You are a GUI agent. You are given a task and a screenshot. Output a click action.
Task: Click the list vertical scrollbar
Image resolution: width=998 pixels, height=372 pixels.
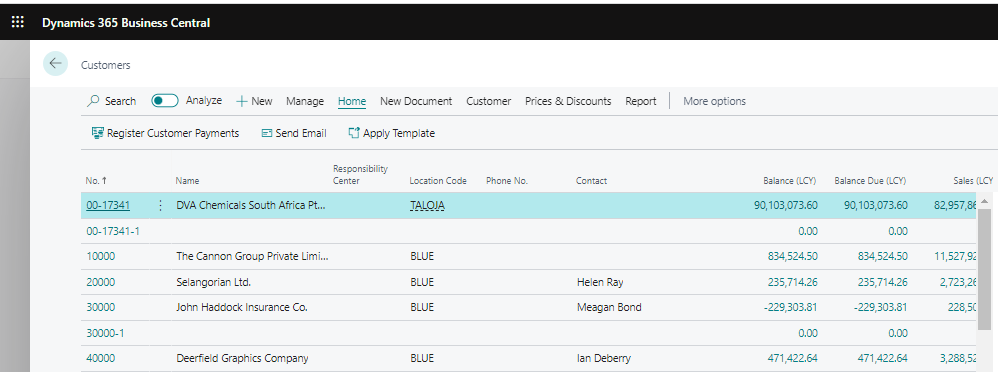pos(984,268)
